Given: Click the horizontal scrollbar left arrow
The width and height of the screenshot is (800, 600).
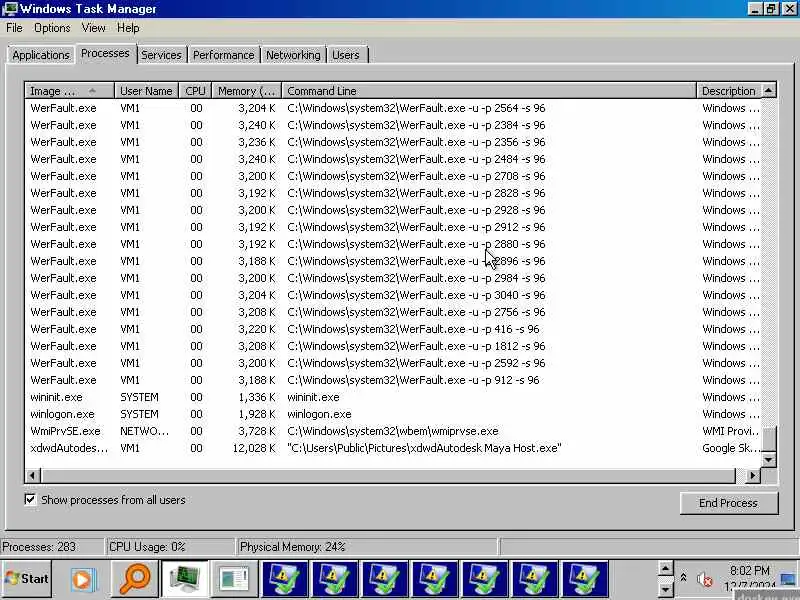Looking at the screenshot, I should click(x=32, y=476).
